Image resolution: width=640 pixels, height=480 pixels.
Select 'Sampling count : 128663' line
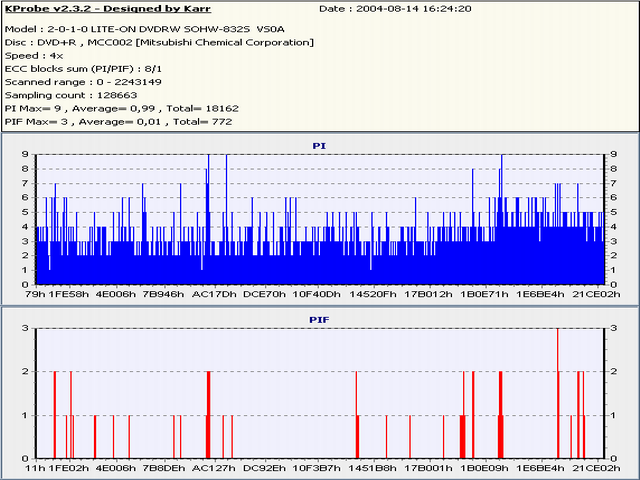71,95
